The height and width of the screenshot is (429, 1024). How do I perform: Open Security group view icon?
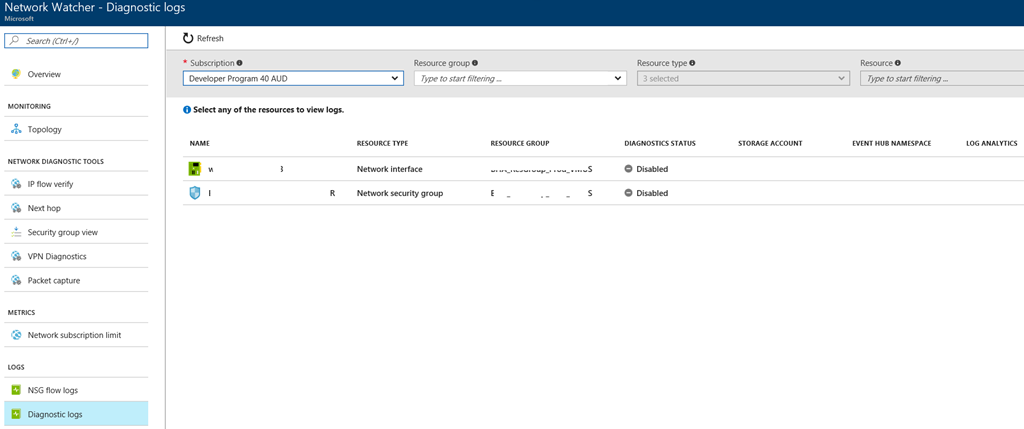(16, 232)
